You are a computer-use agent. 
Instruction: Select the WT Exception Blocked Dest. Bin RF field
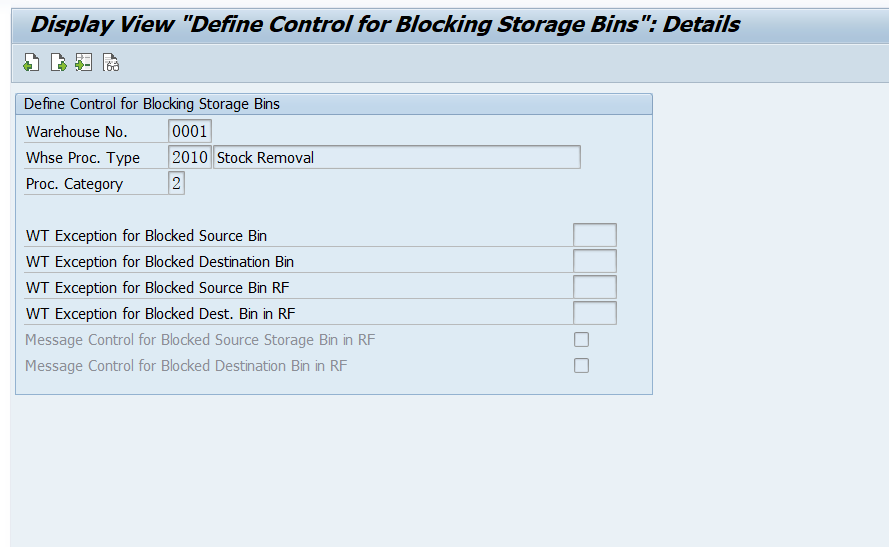594,314
